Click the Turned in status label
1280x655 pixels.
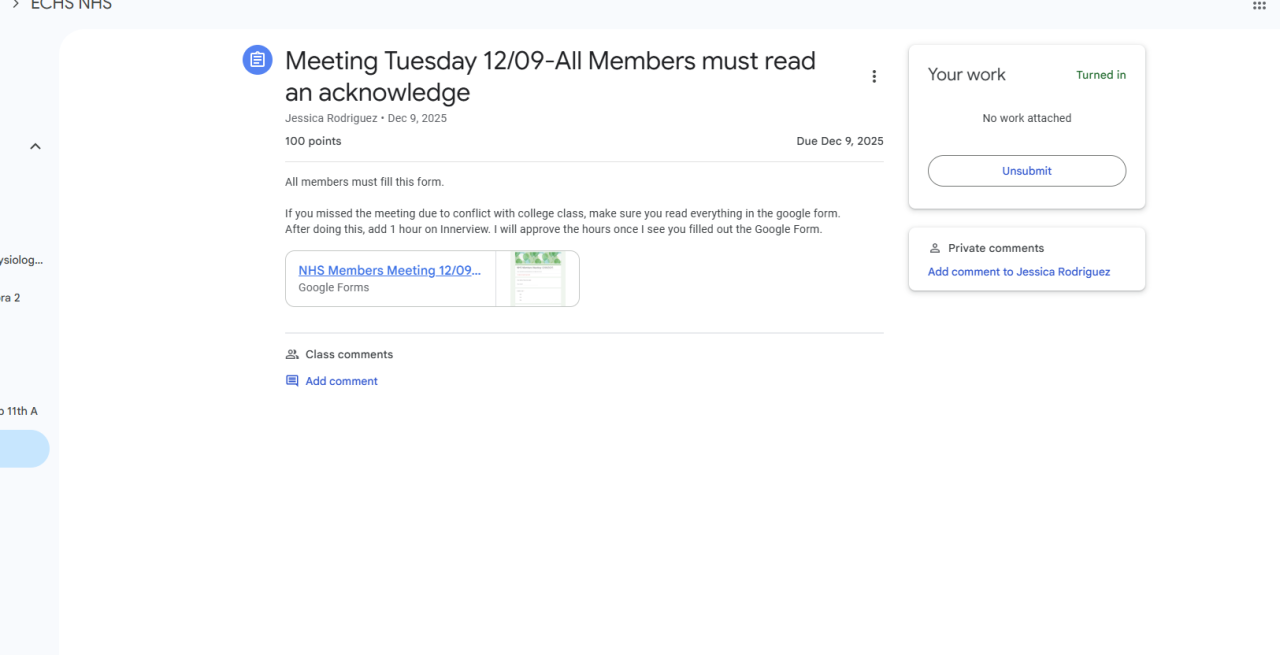(x=1100, y=75)
